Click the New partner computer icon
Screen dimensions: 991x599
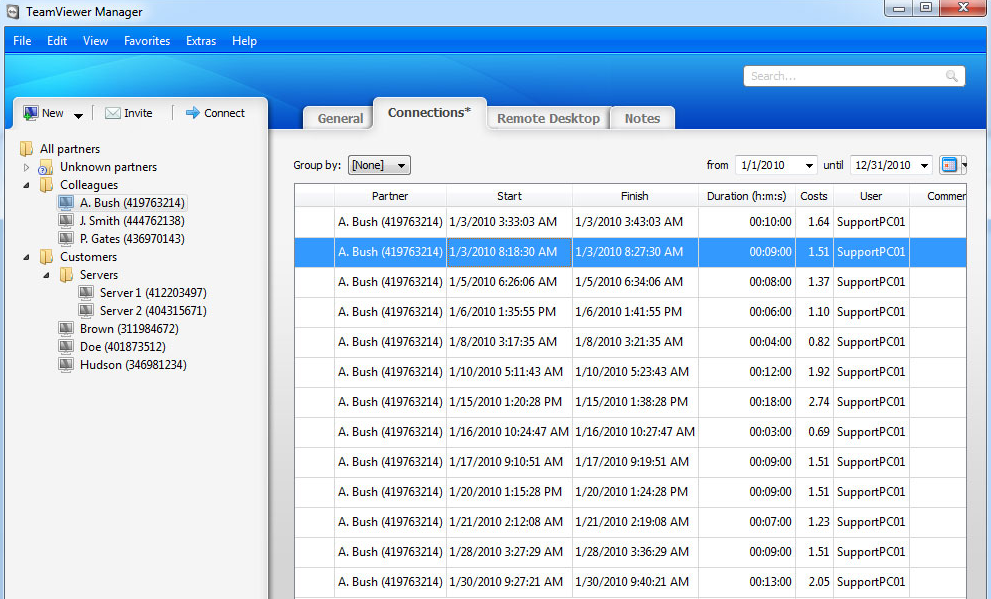point(30,113)
